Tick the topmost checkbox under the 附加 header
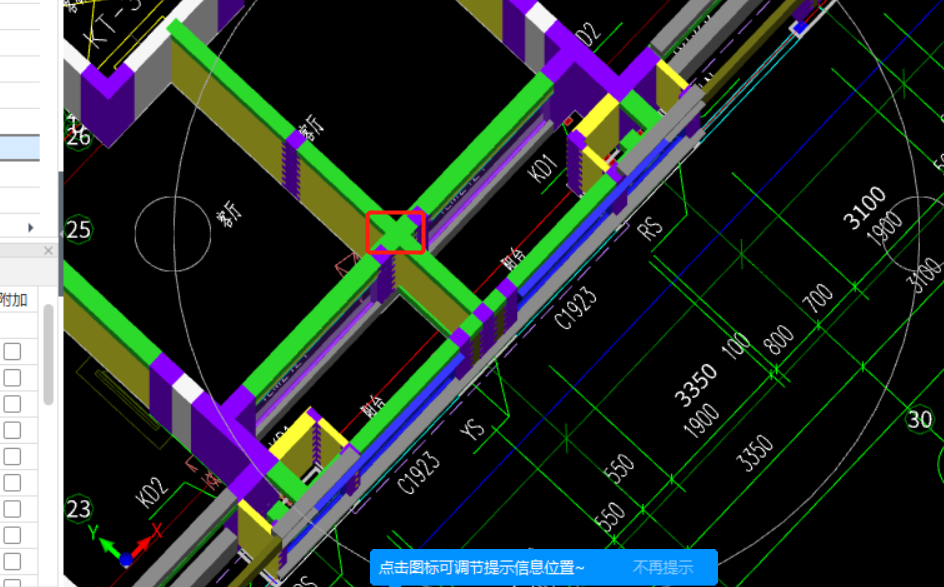 (x=12, y=351)
